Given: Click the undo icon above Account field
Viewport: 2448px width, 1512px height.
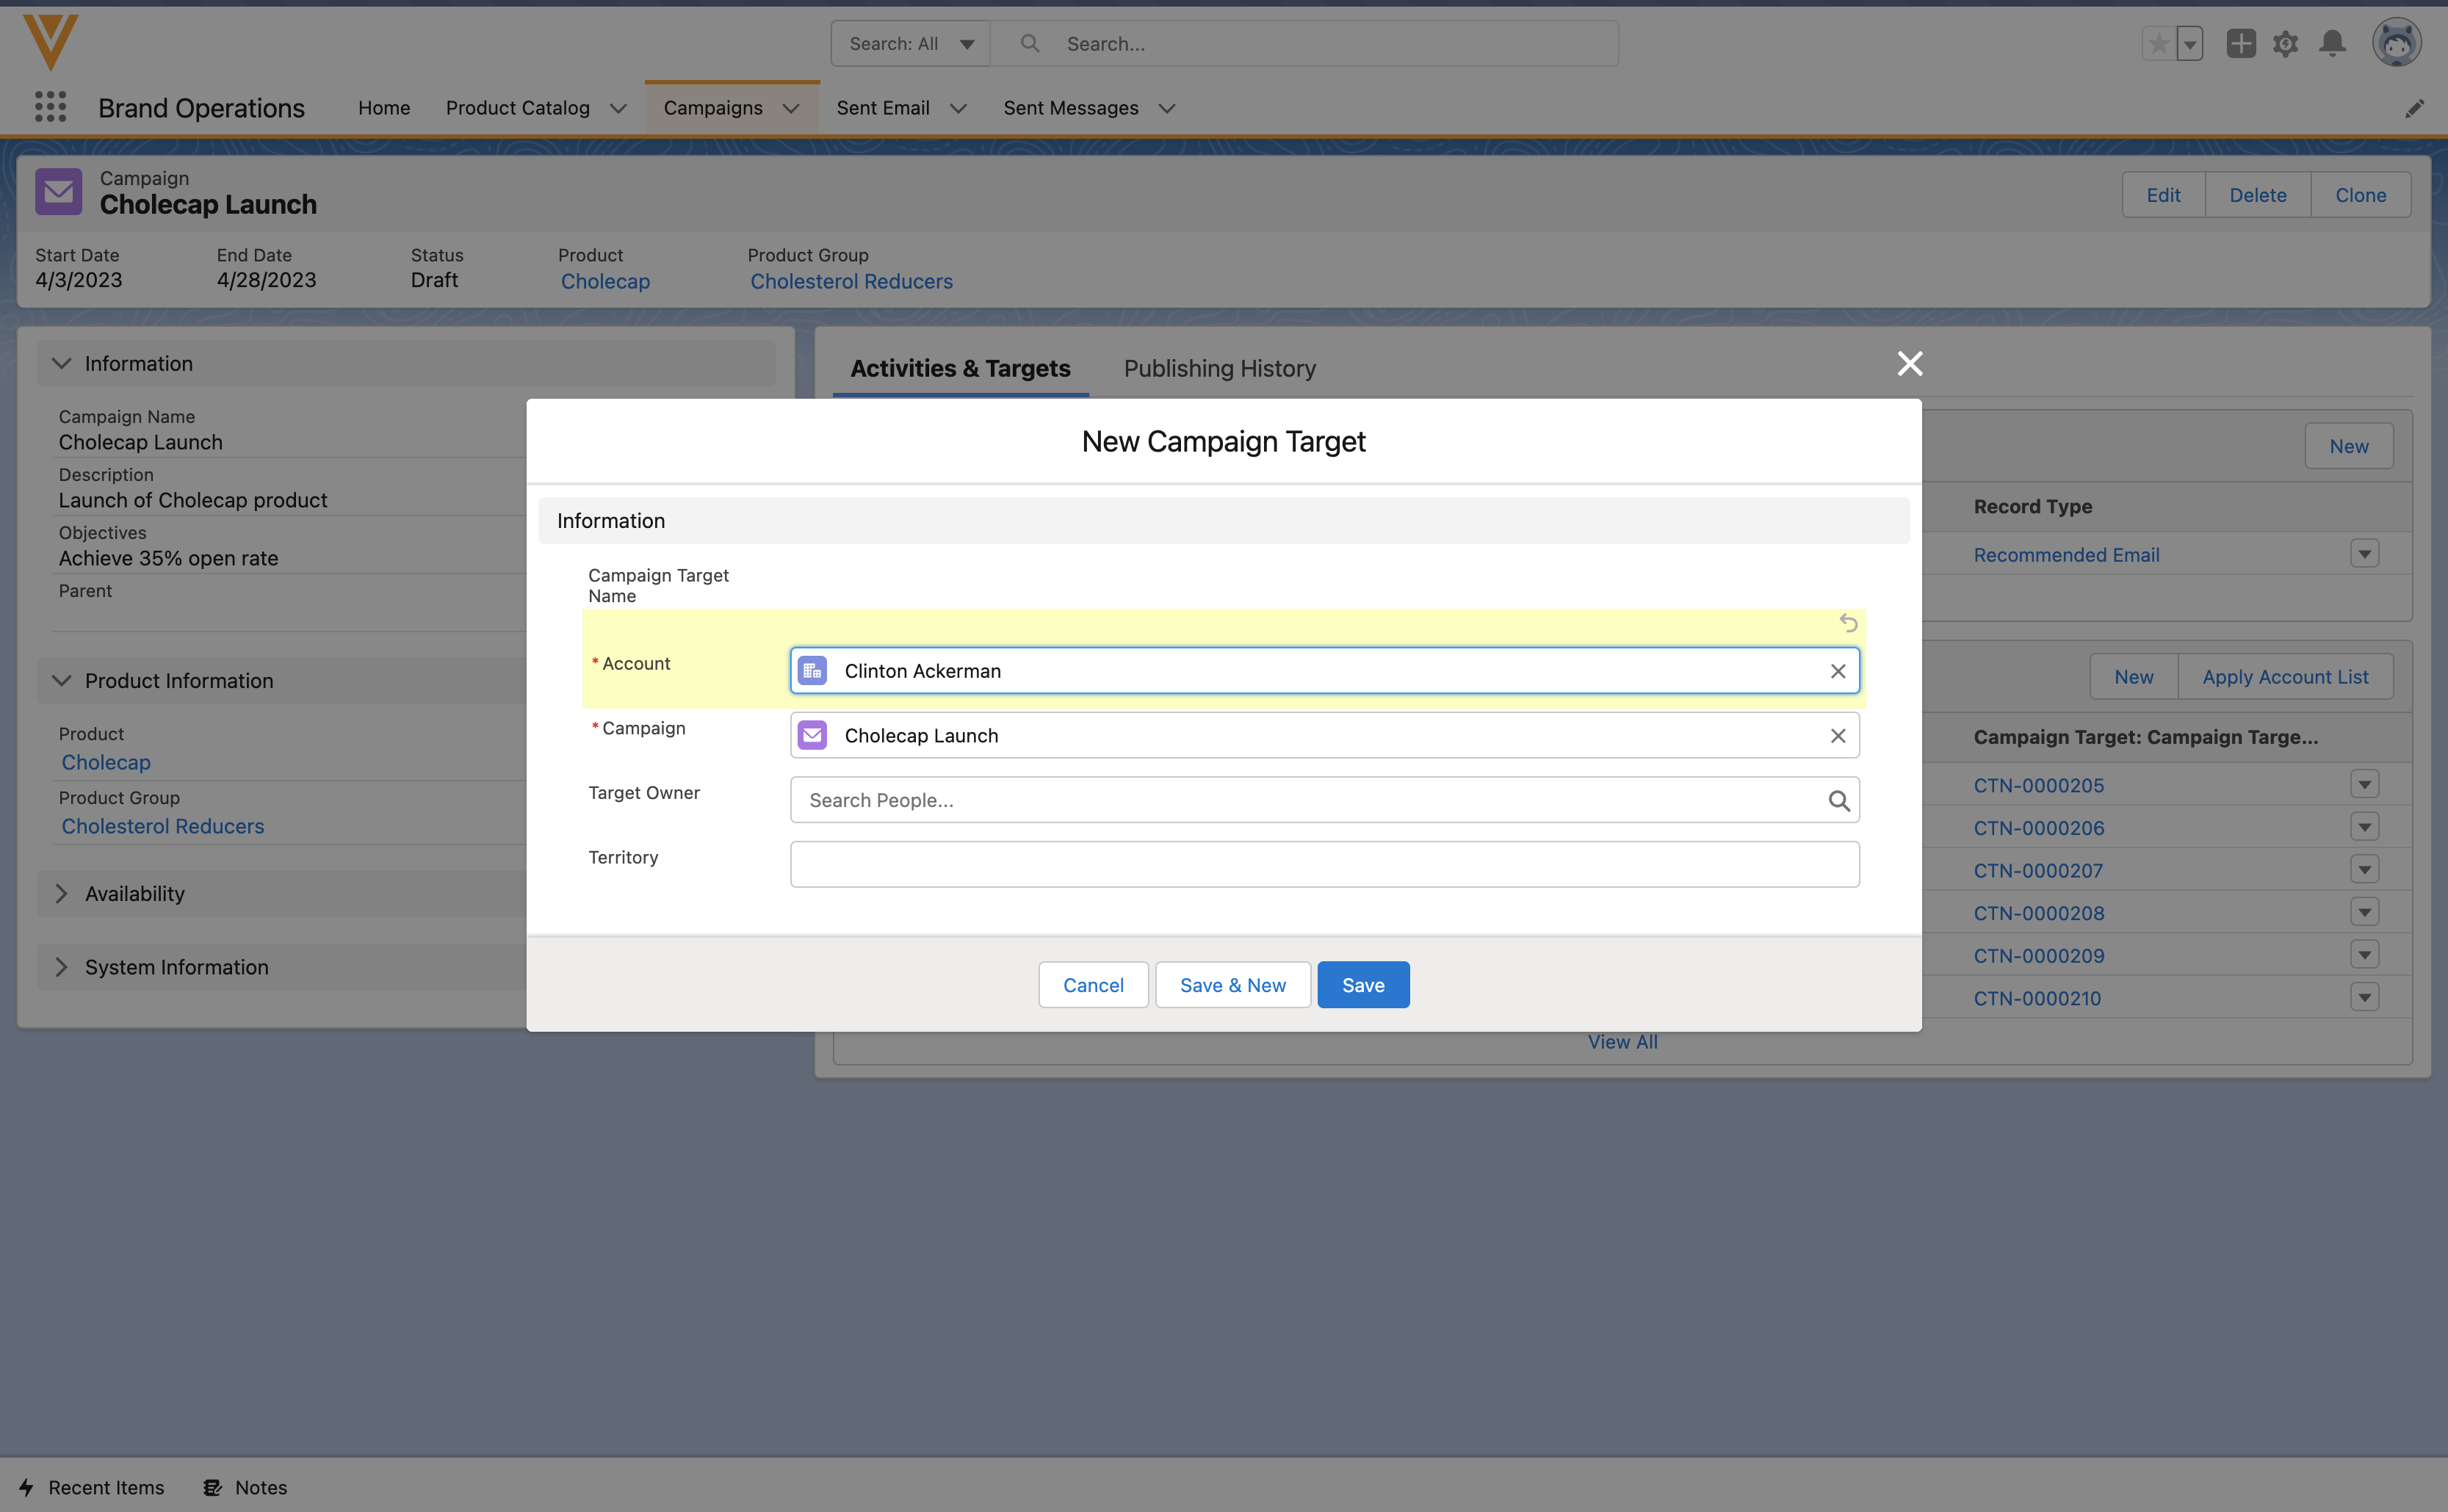Looking at the screenshot, I should pyautogui.click(x=1848, y=623).
